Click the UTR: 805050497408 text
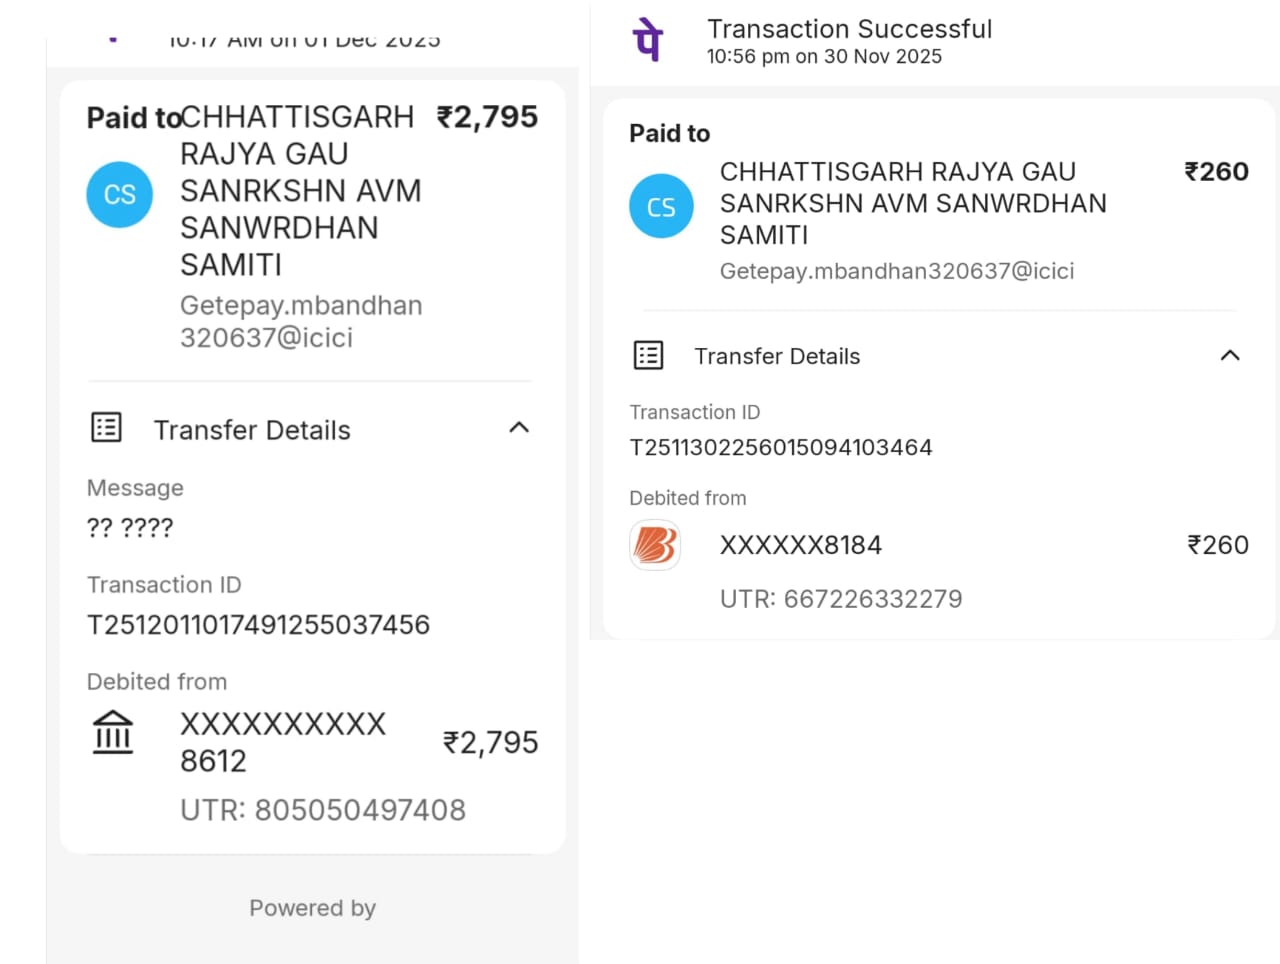 [322, 810]
